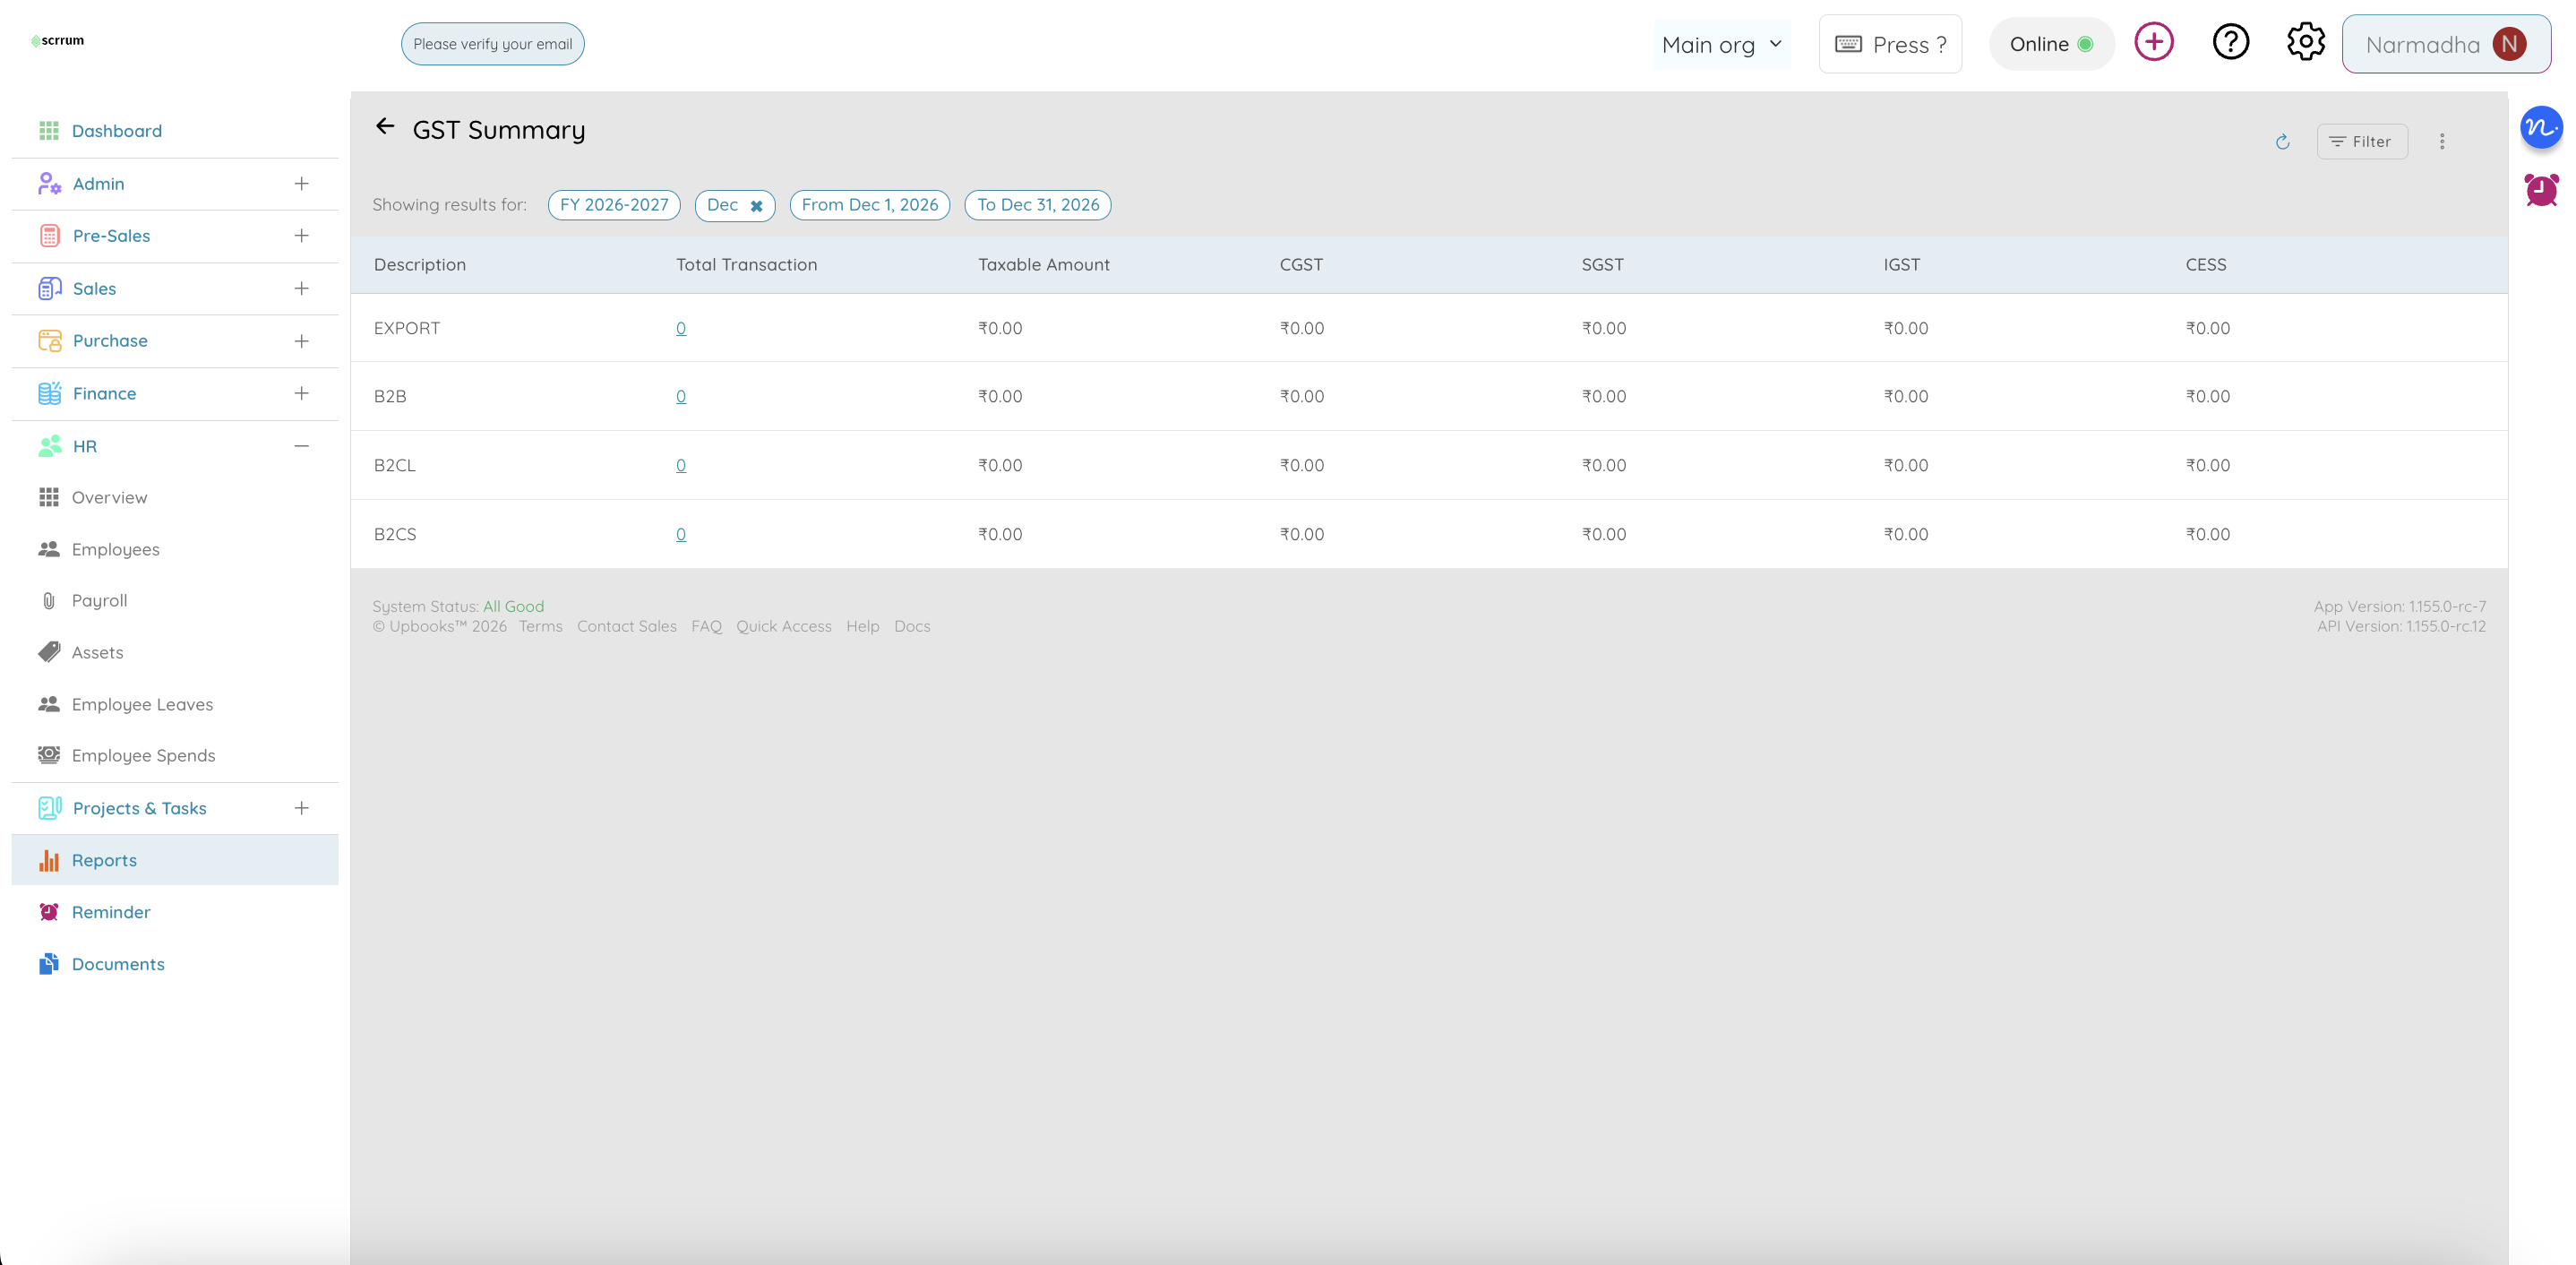Click the alarm clock reminder icon on right edge
Screen dimensions: 2576x1265
click(x=2540, y=190)
